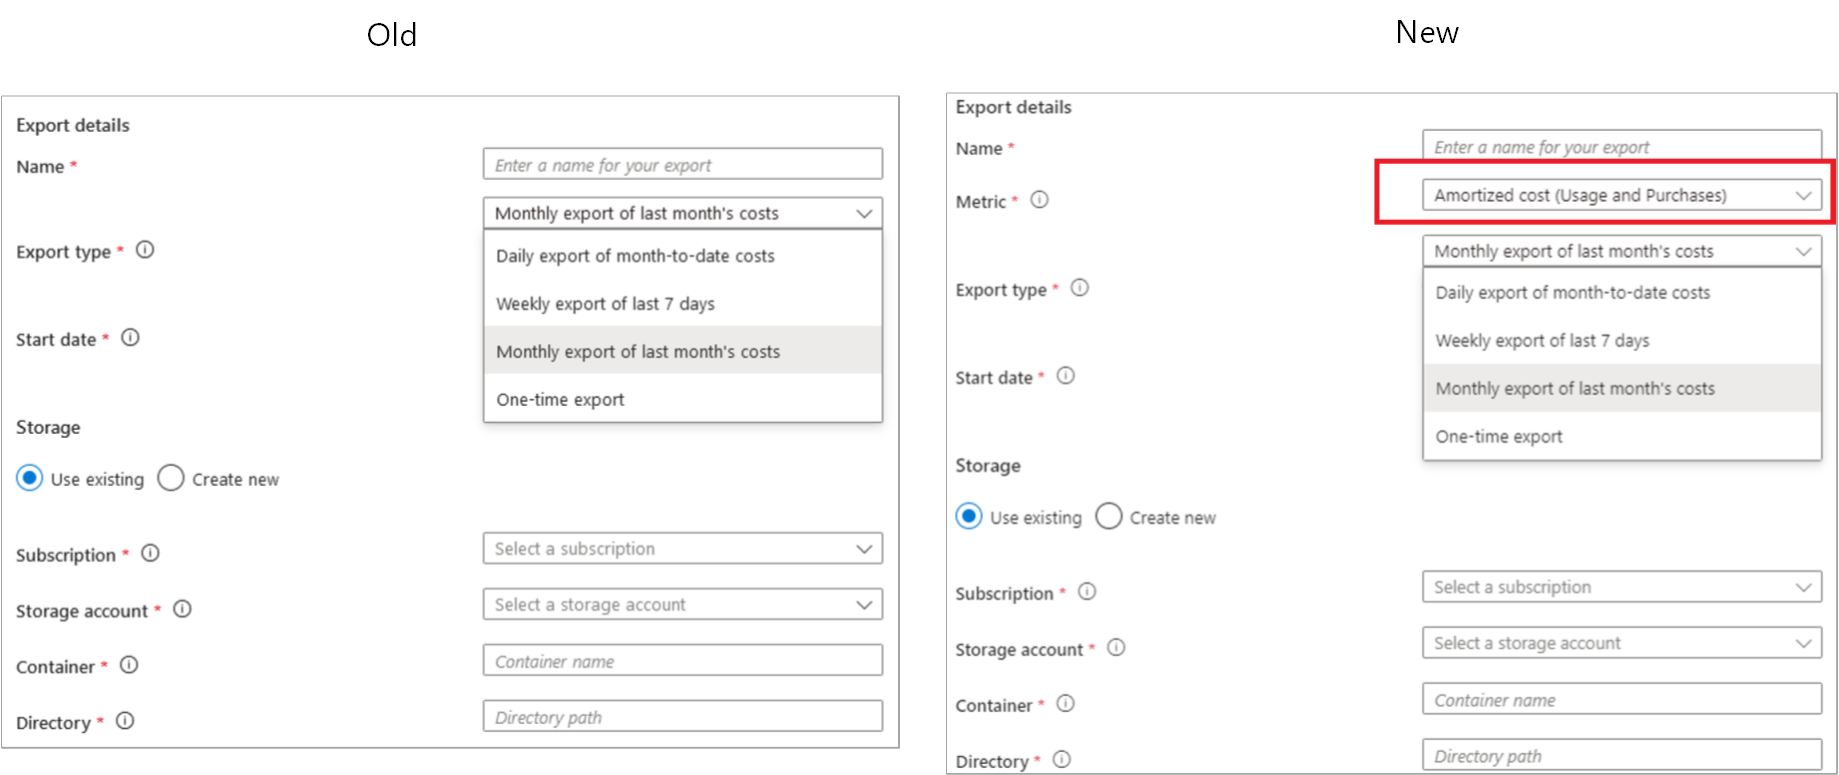Select Create new radio in New panel
Screen dimensions: 1839x775
point(1109,516)
